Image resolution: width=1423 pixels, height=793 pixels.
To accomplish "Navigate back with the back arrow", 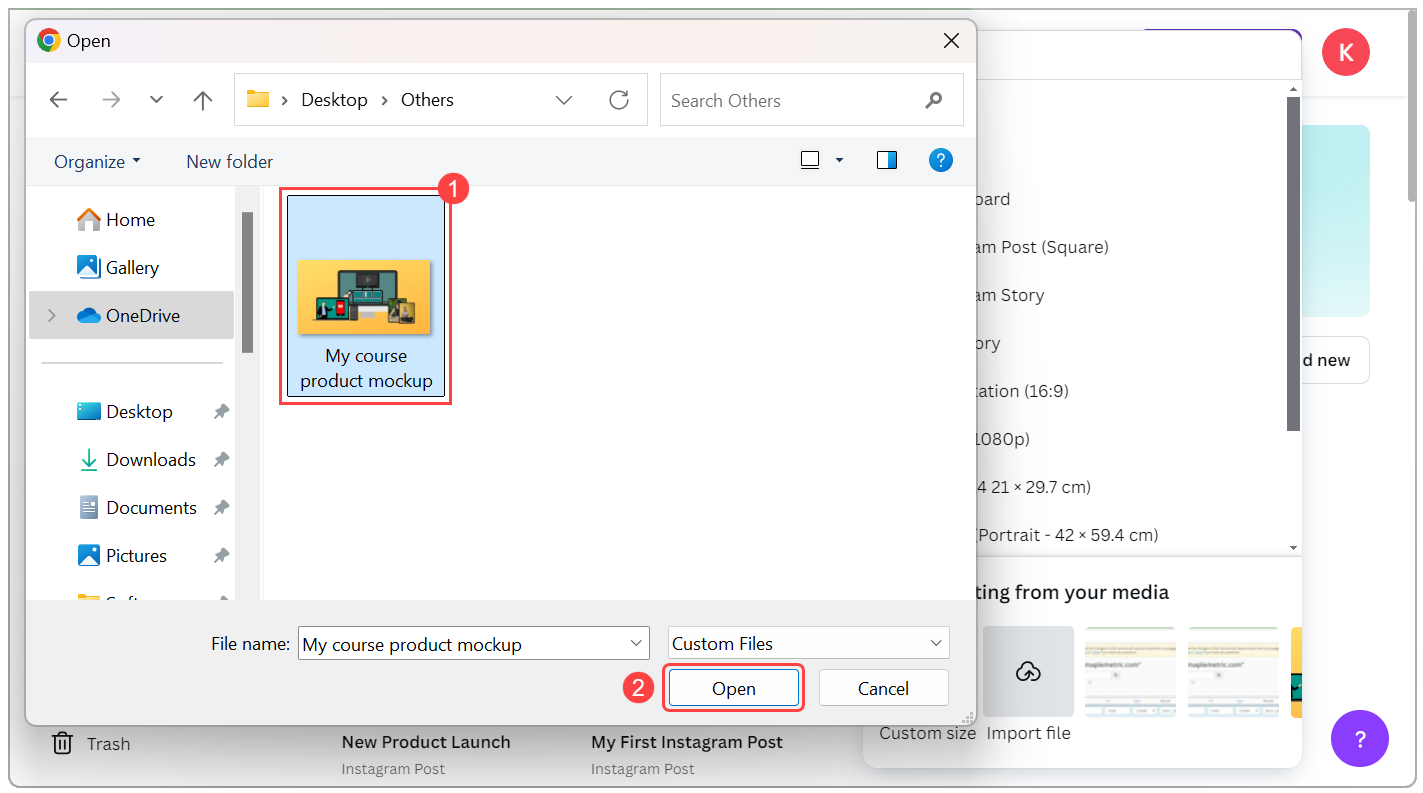I will point(58,99).
